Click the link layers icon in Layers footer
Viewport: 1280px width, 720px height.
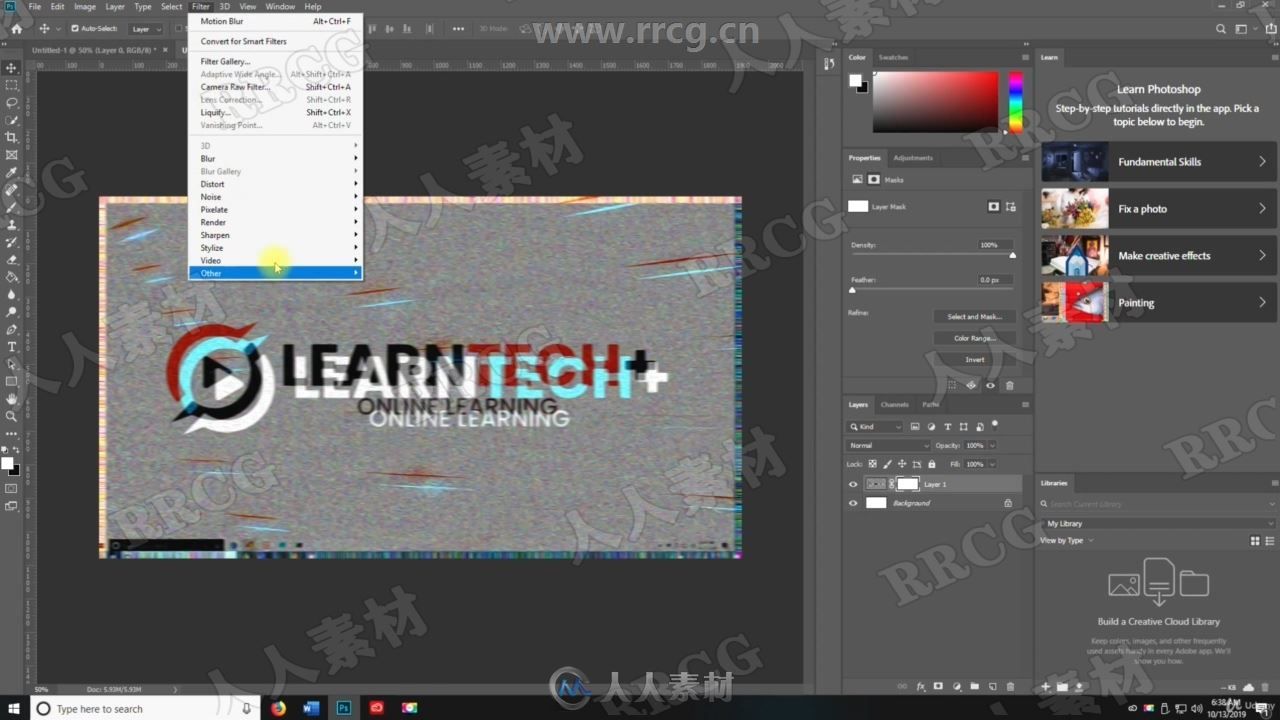[902, 687]
